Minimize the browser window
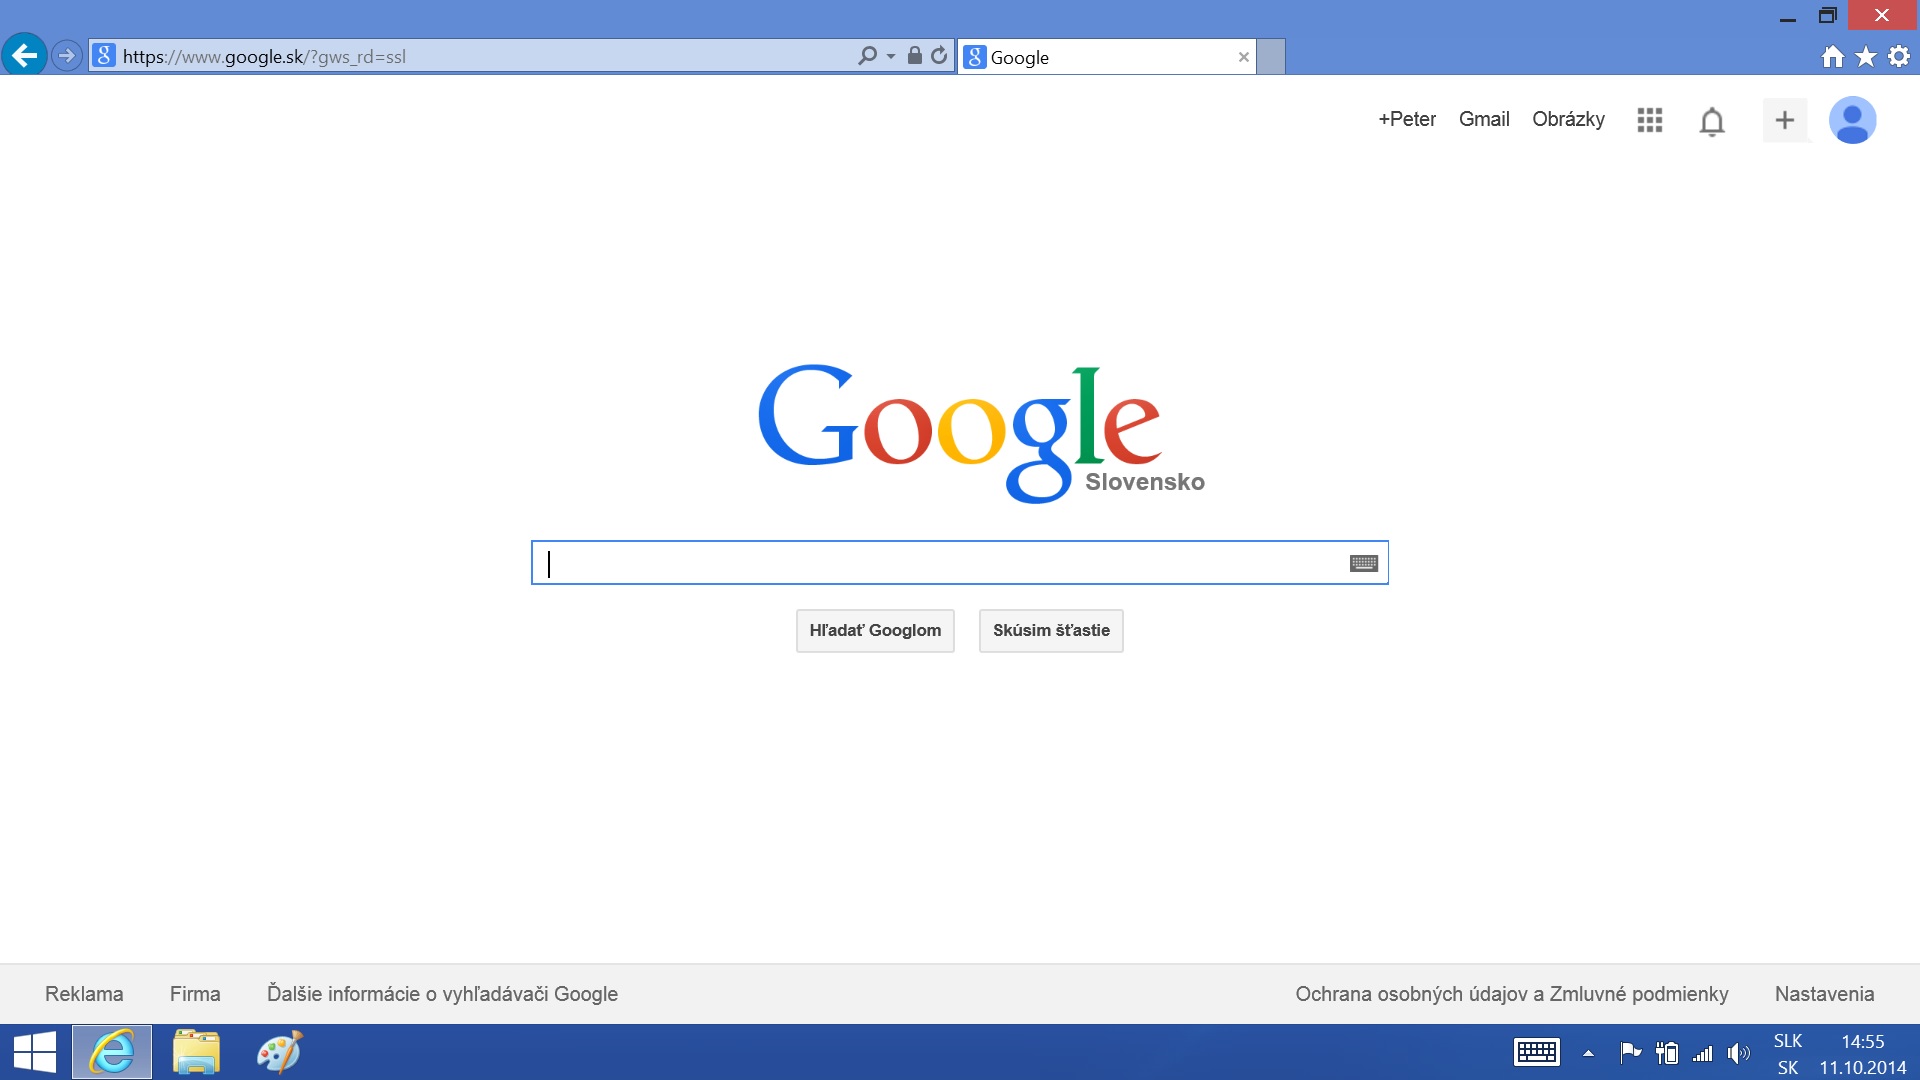 coord(1788,17)
